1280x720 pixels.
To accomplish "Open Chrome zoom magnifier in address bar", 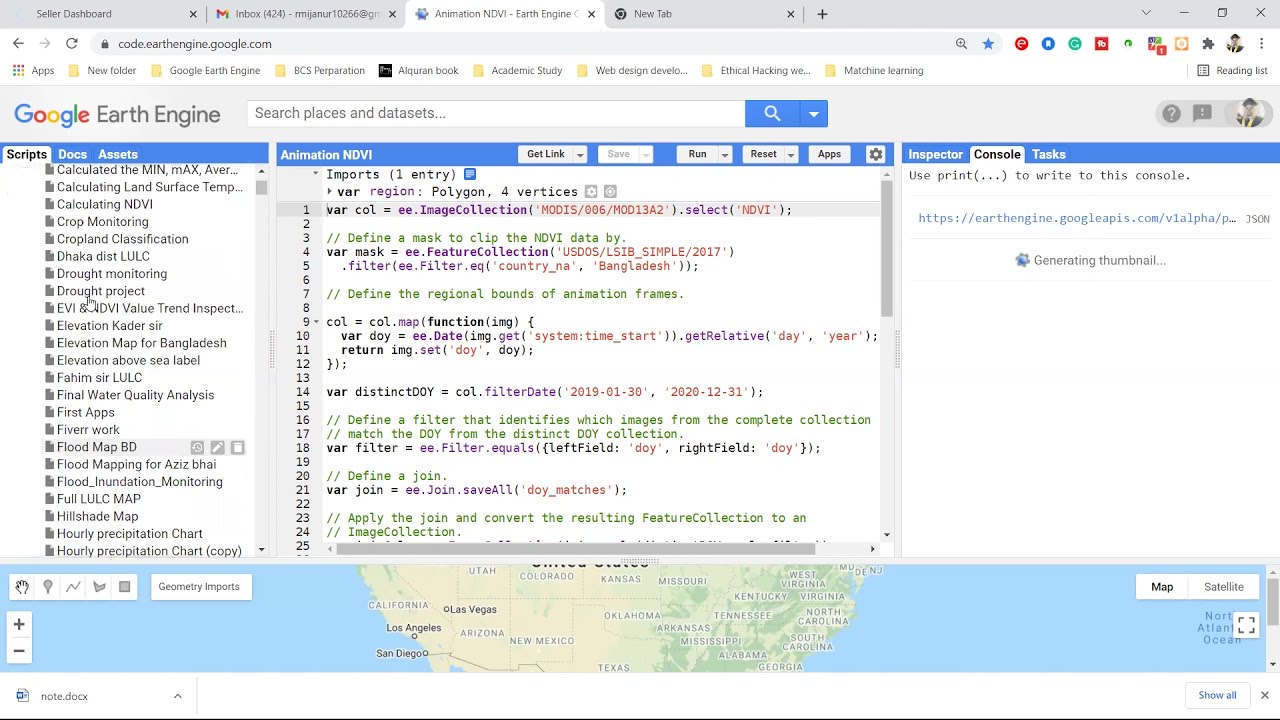I will pyautogui.click(x=961, y=44).
